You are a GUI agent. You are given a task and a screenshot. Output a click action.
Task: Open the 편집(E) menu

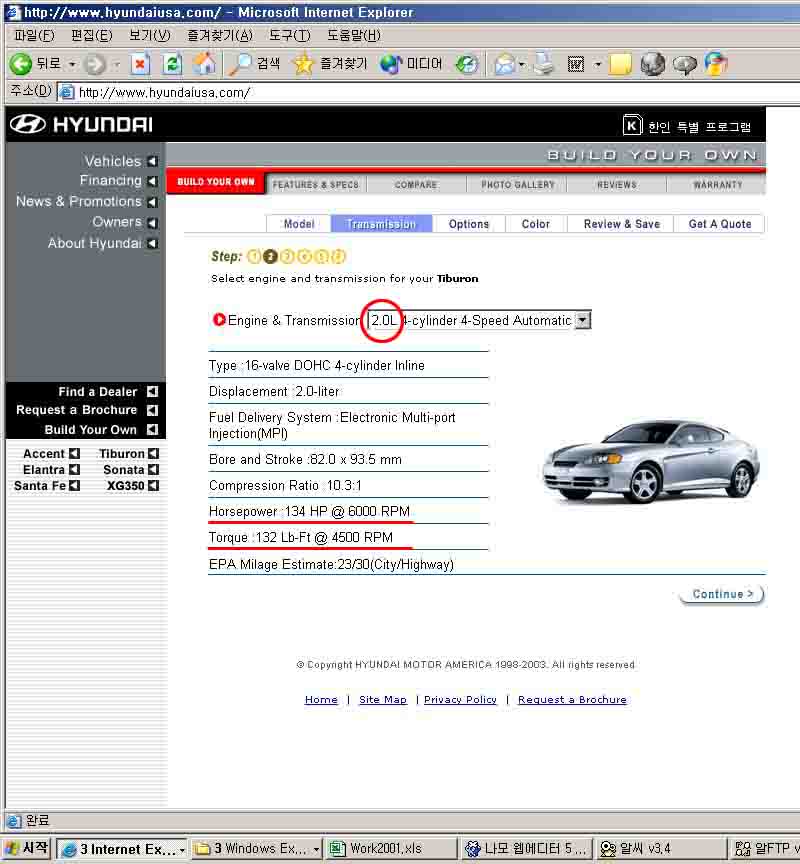tap(91, 36)
